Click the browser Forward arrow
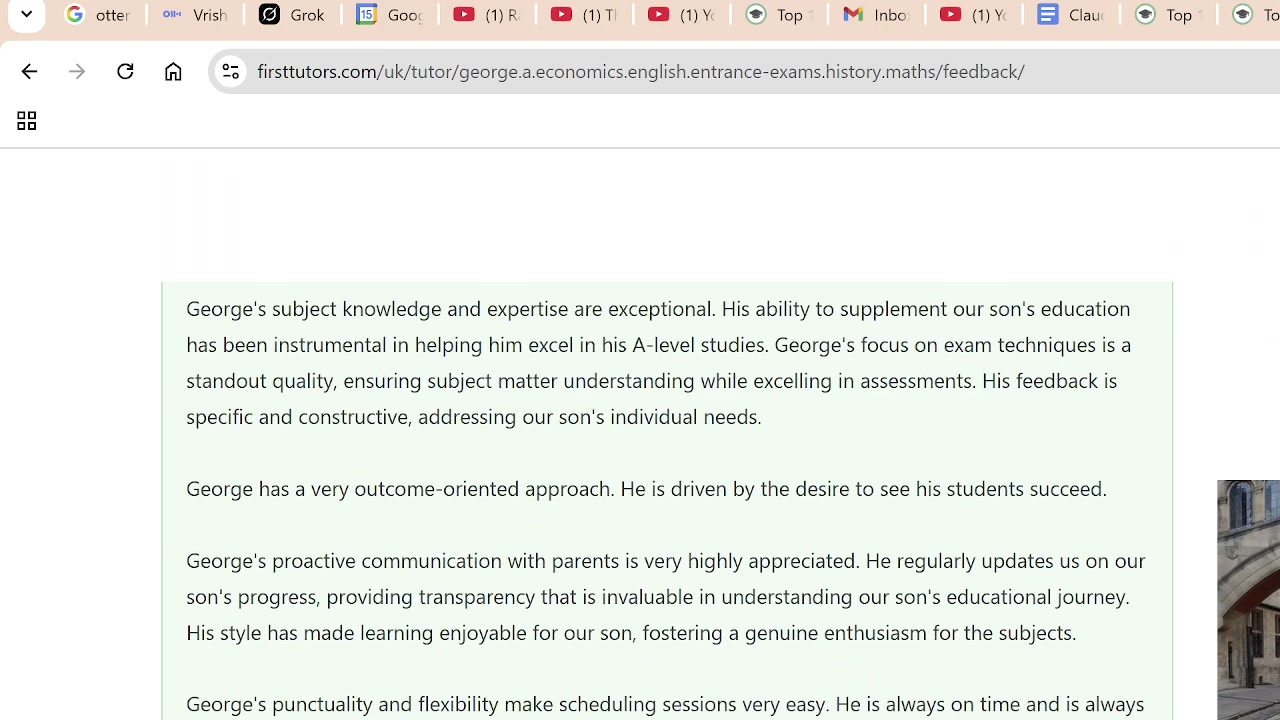The image size is (1280, 720). pyautogui.click(x=77, y=71)
